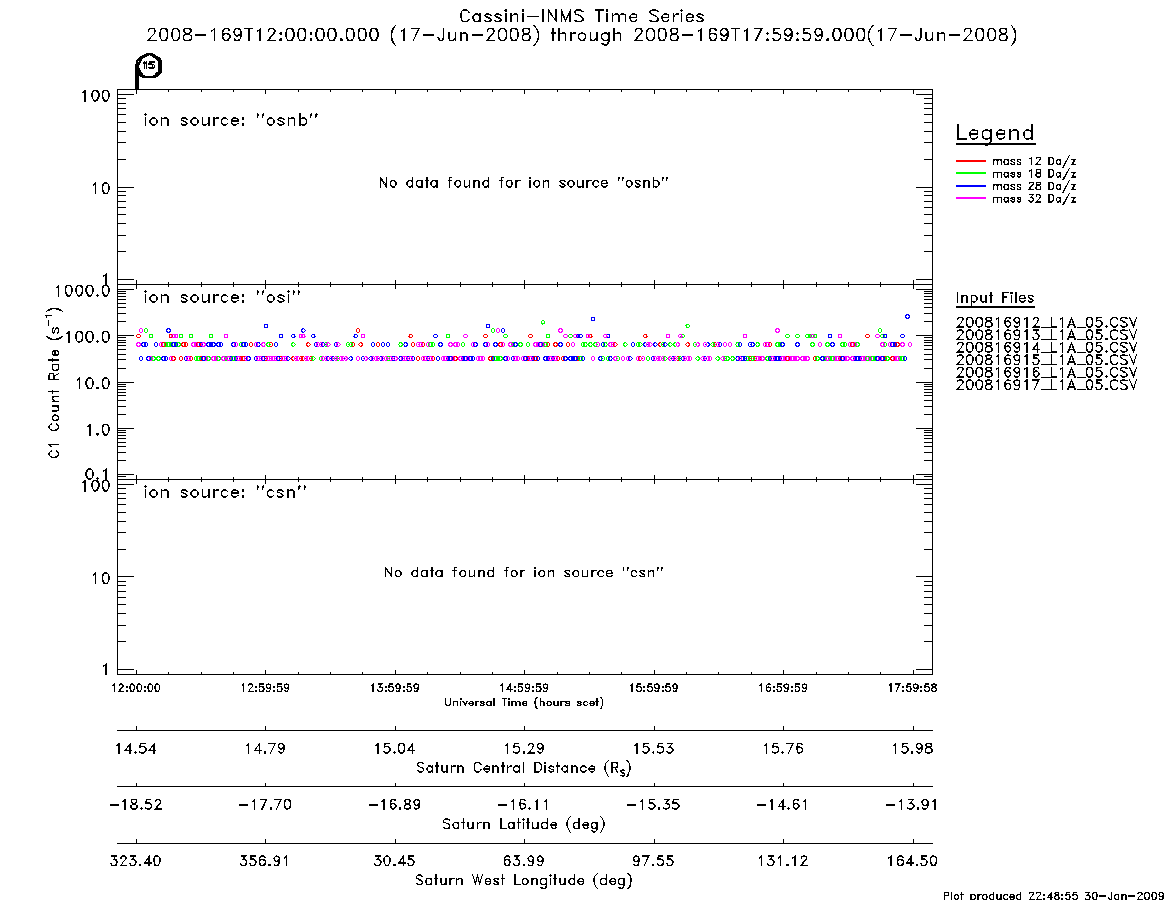Click the 100.0 tick label on the osi panel

[88, 337]
